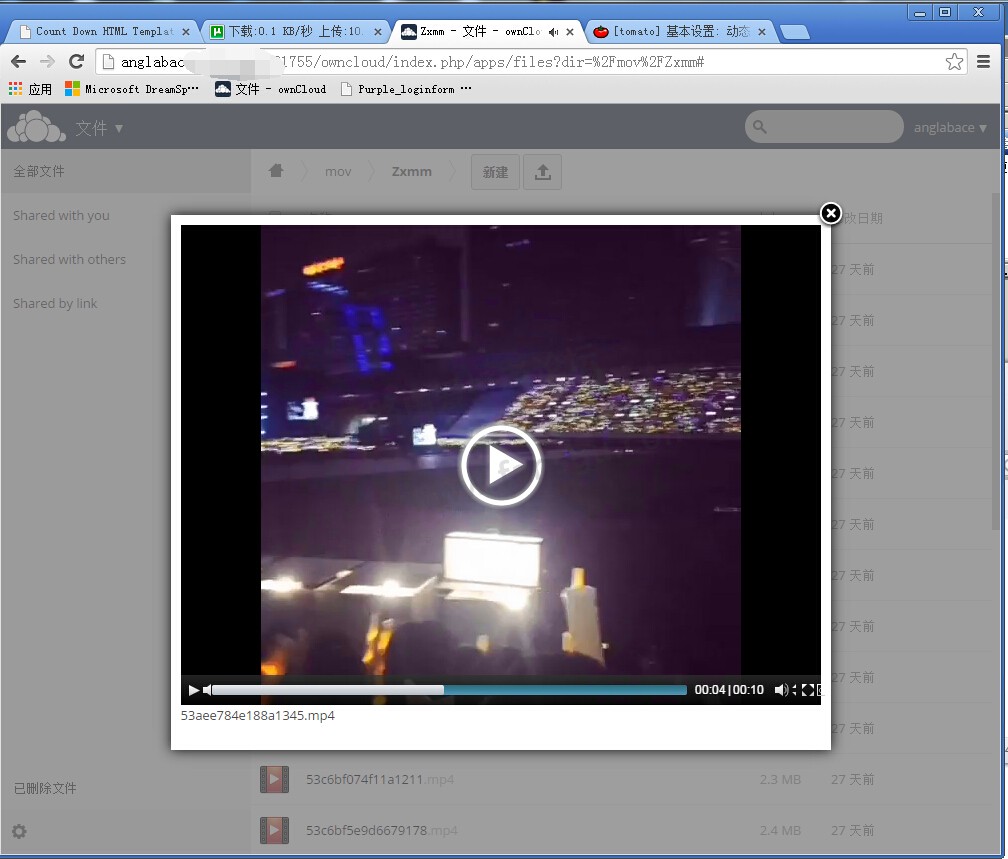Viewport: 1008px width, 859px height.
Task: Click filename 53aee784e188a1345.mp4 caption
Action: pyautogui.click(x=257, y=715)
